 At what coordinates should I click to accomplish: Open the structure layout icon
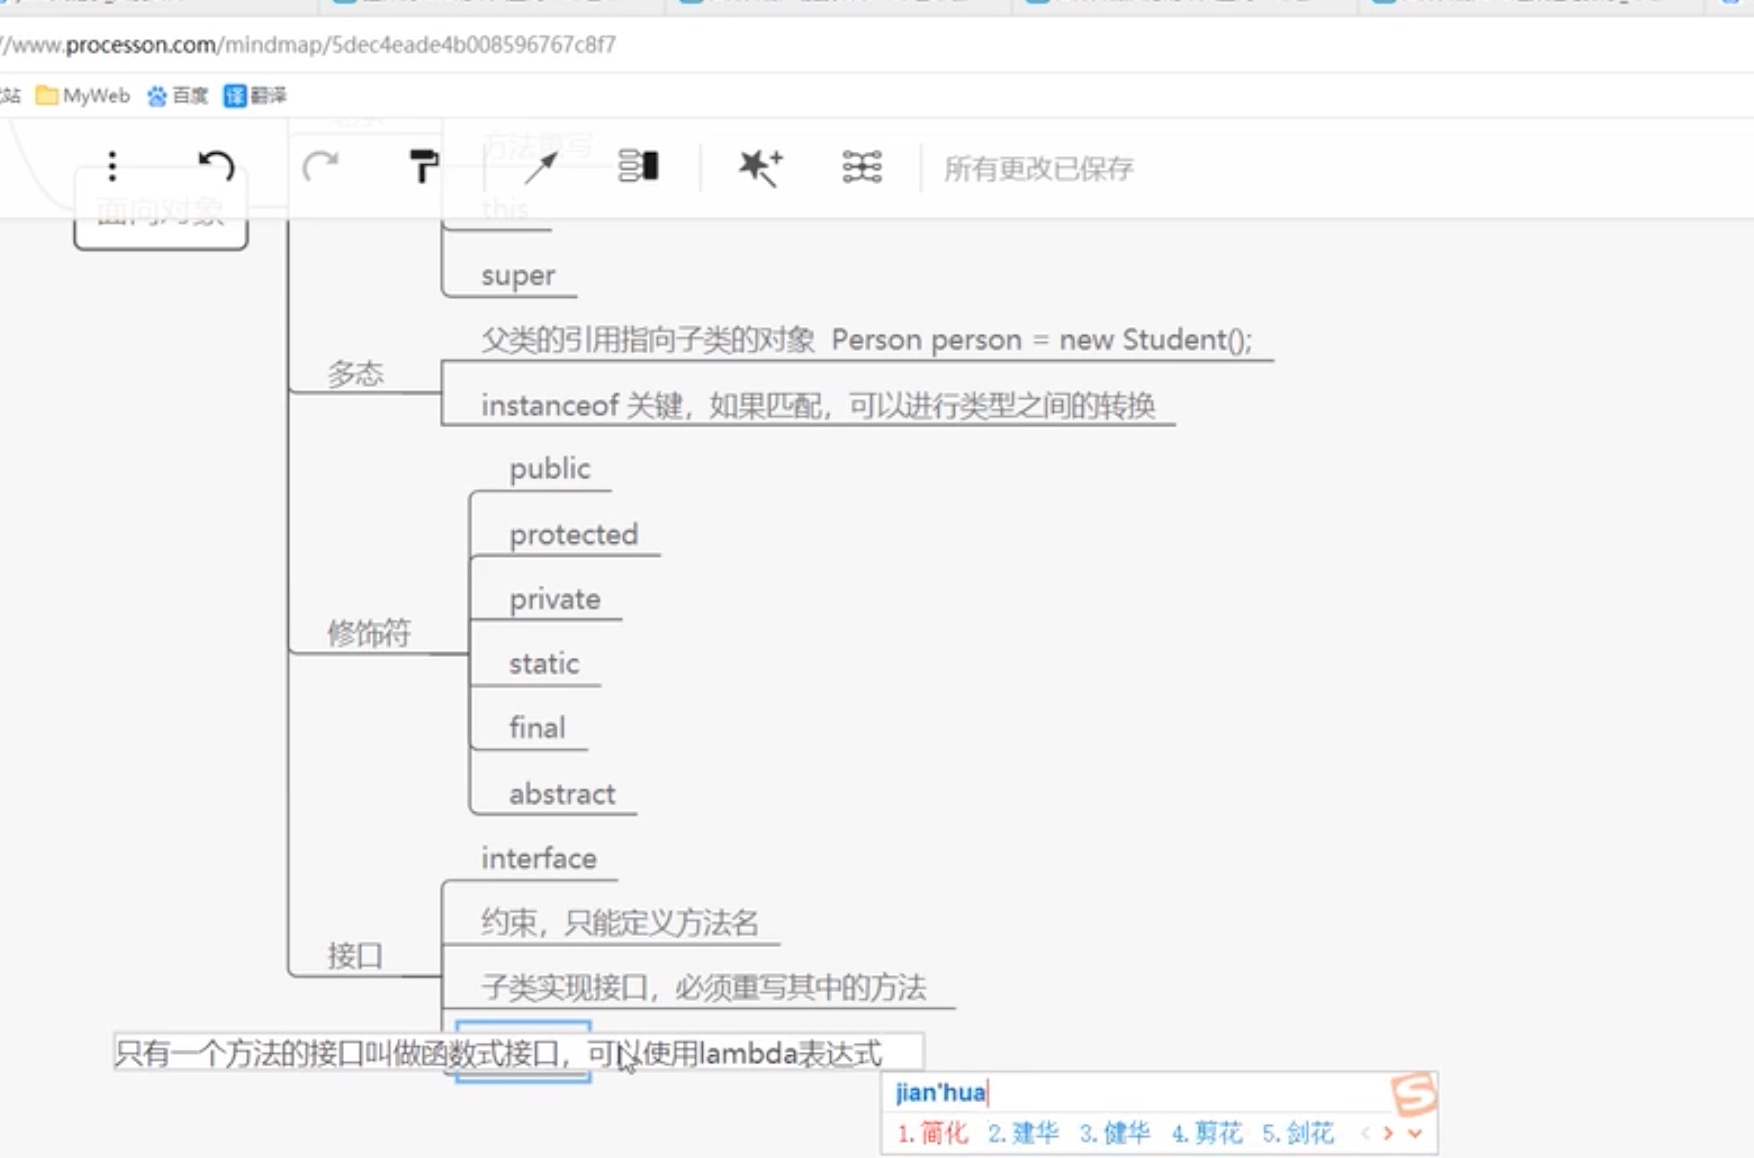(638, 166)
